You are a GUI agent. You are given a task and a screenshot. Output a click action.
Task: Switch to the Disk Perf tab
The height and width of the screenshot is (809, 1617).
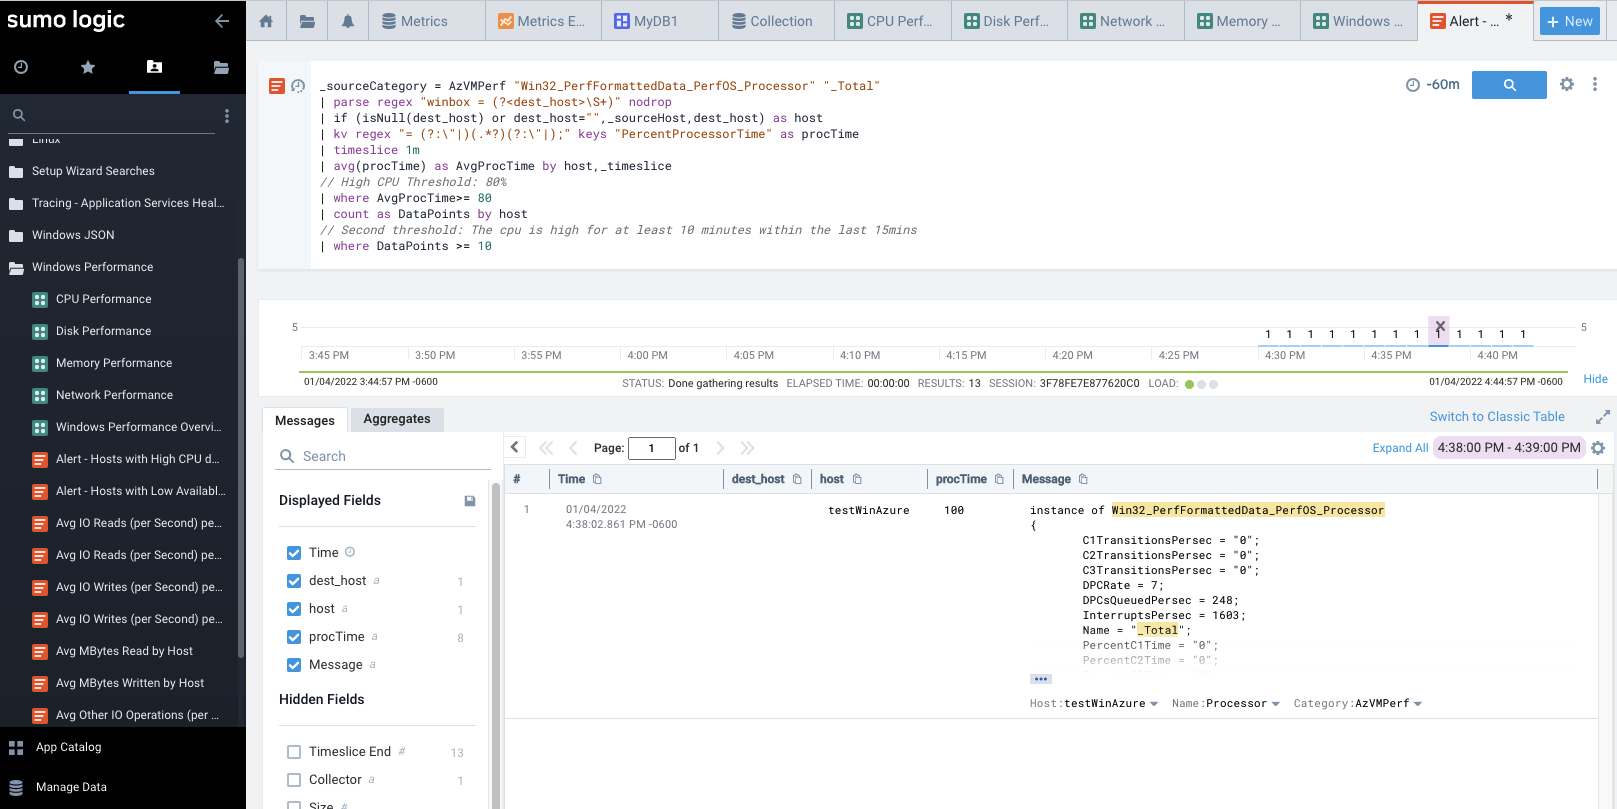tap(1007, 21)
